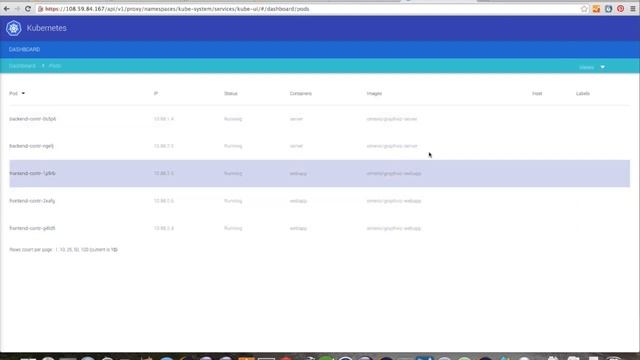Click the Host column header
The width and height of the screenshot is (640, 360).
537,93
